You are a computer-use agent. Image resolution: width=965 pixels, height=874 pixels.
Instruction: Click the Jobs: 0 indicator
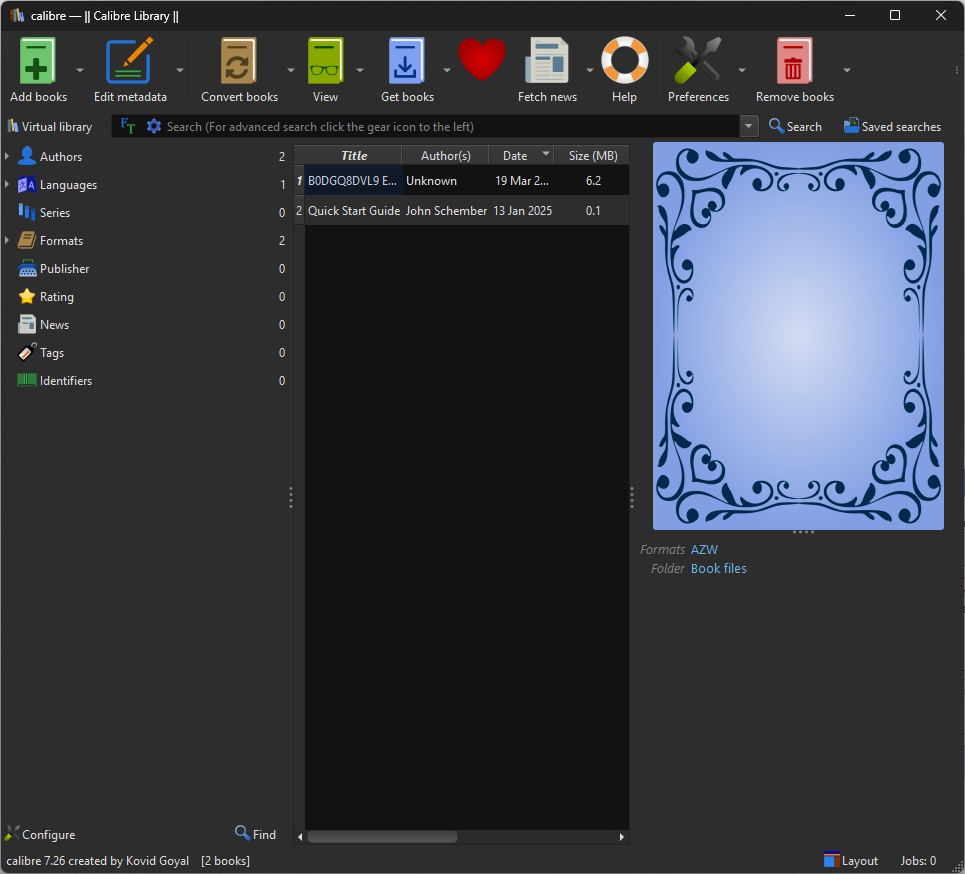tap(918, 860)
